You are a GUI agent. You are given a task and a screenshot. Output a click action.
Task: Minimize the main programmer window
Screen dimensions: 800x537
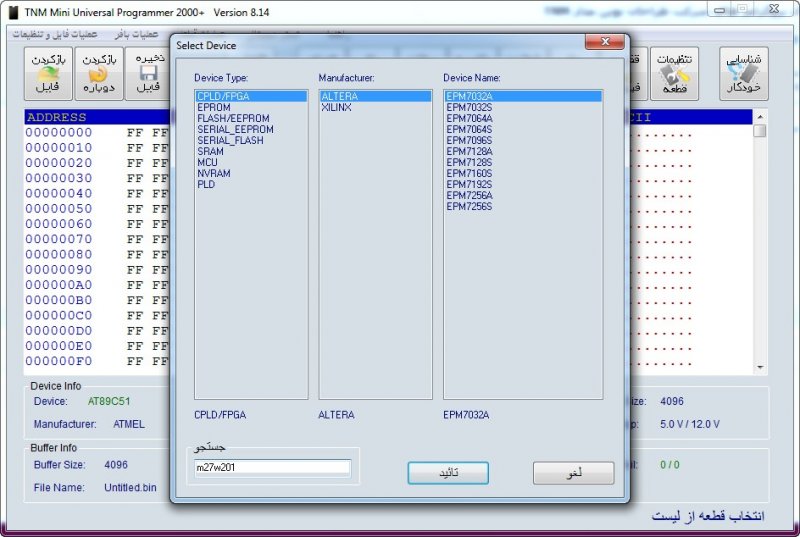(x=719, y=9)
